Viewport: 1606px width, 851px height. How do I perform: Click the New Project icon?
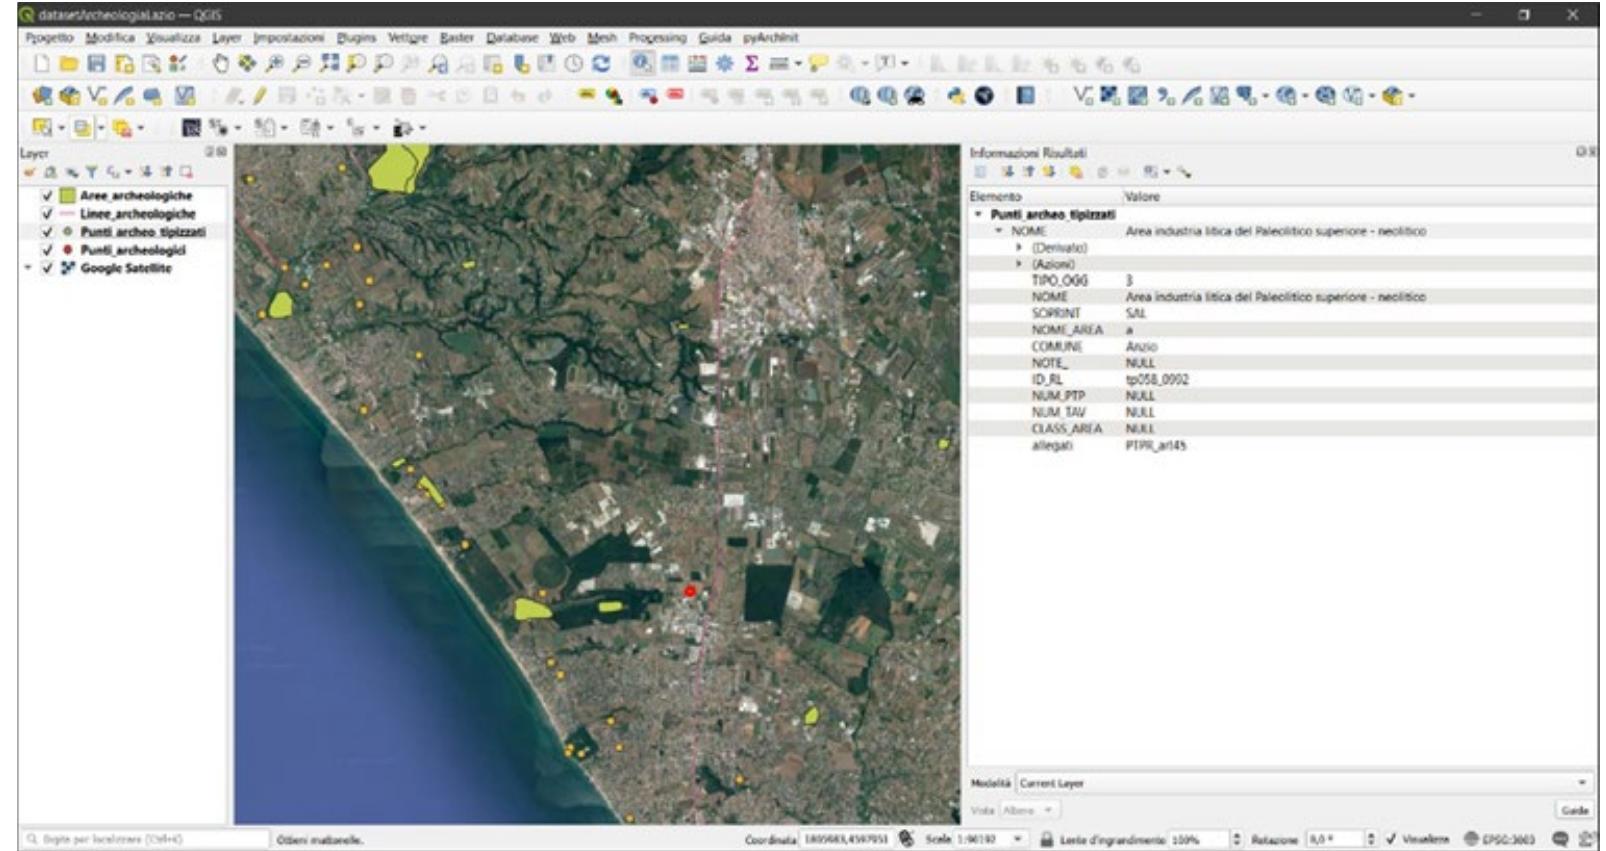coord(42,64)
